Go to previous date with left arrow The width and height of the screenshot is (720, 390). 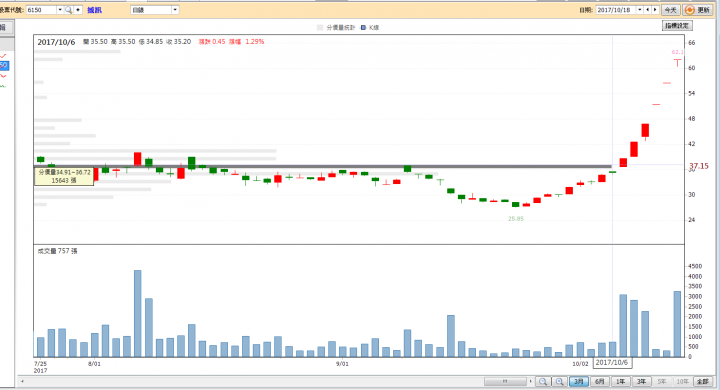(x=647, y=10)
